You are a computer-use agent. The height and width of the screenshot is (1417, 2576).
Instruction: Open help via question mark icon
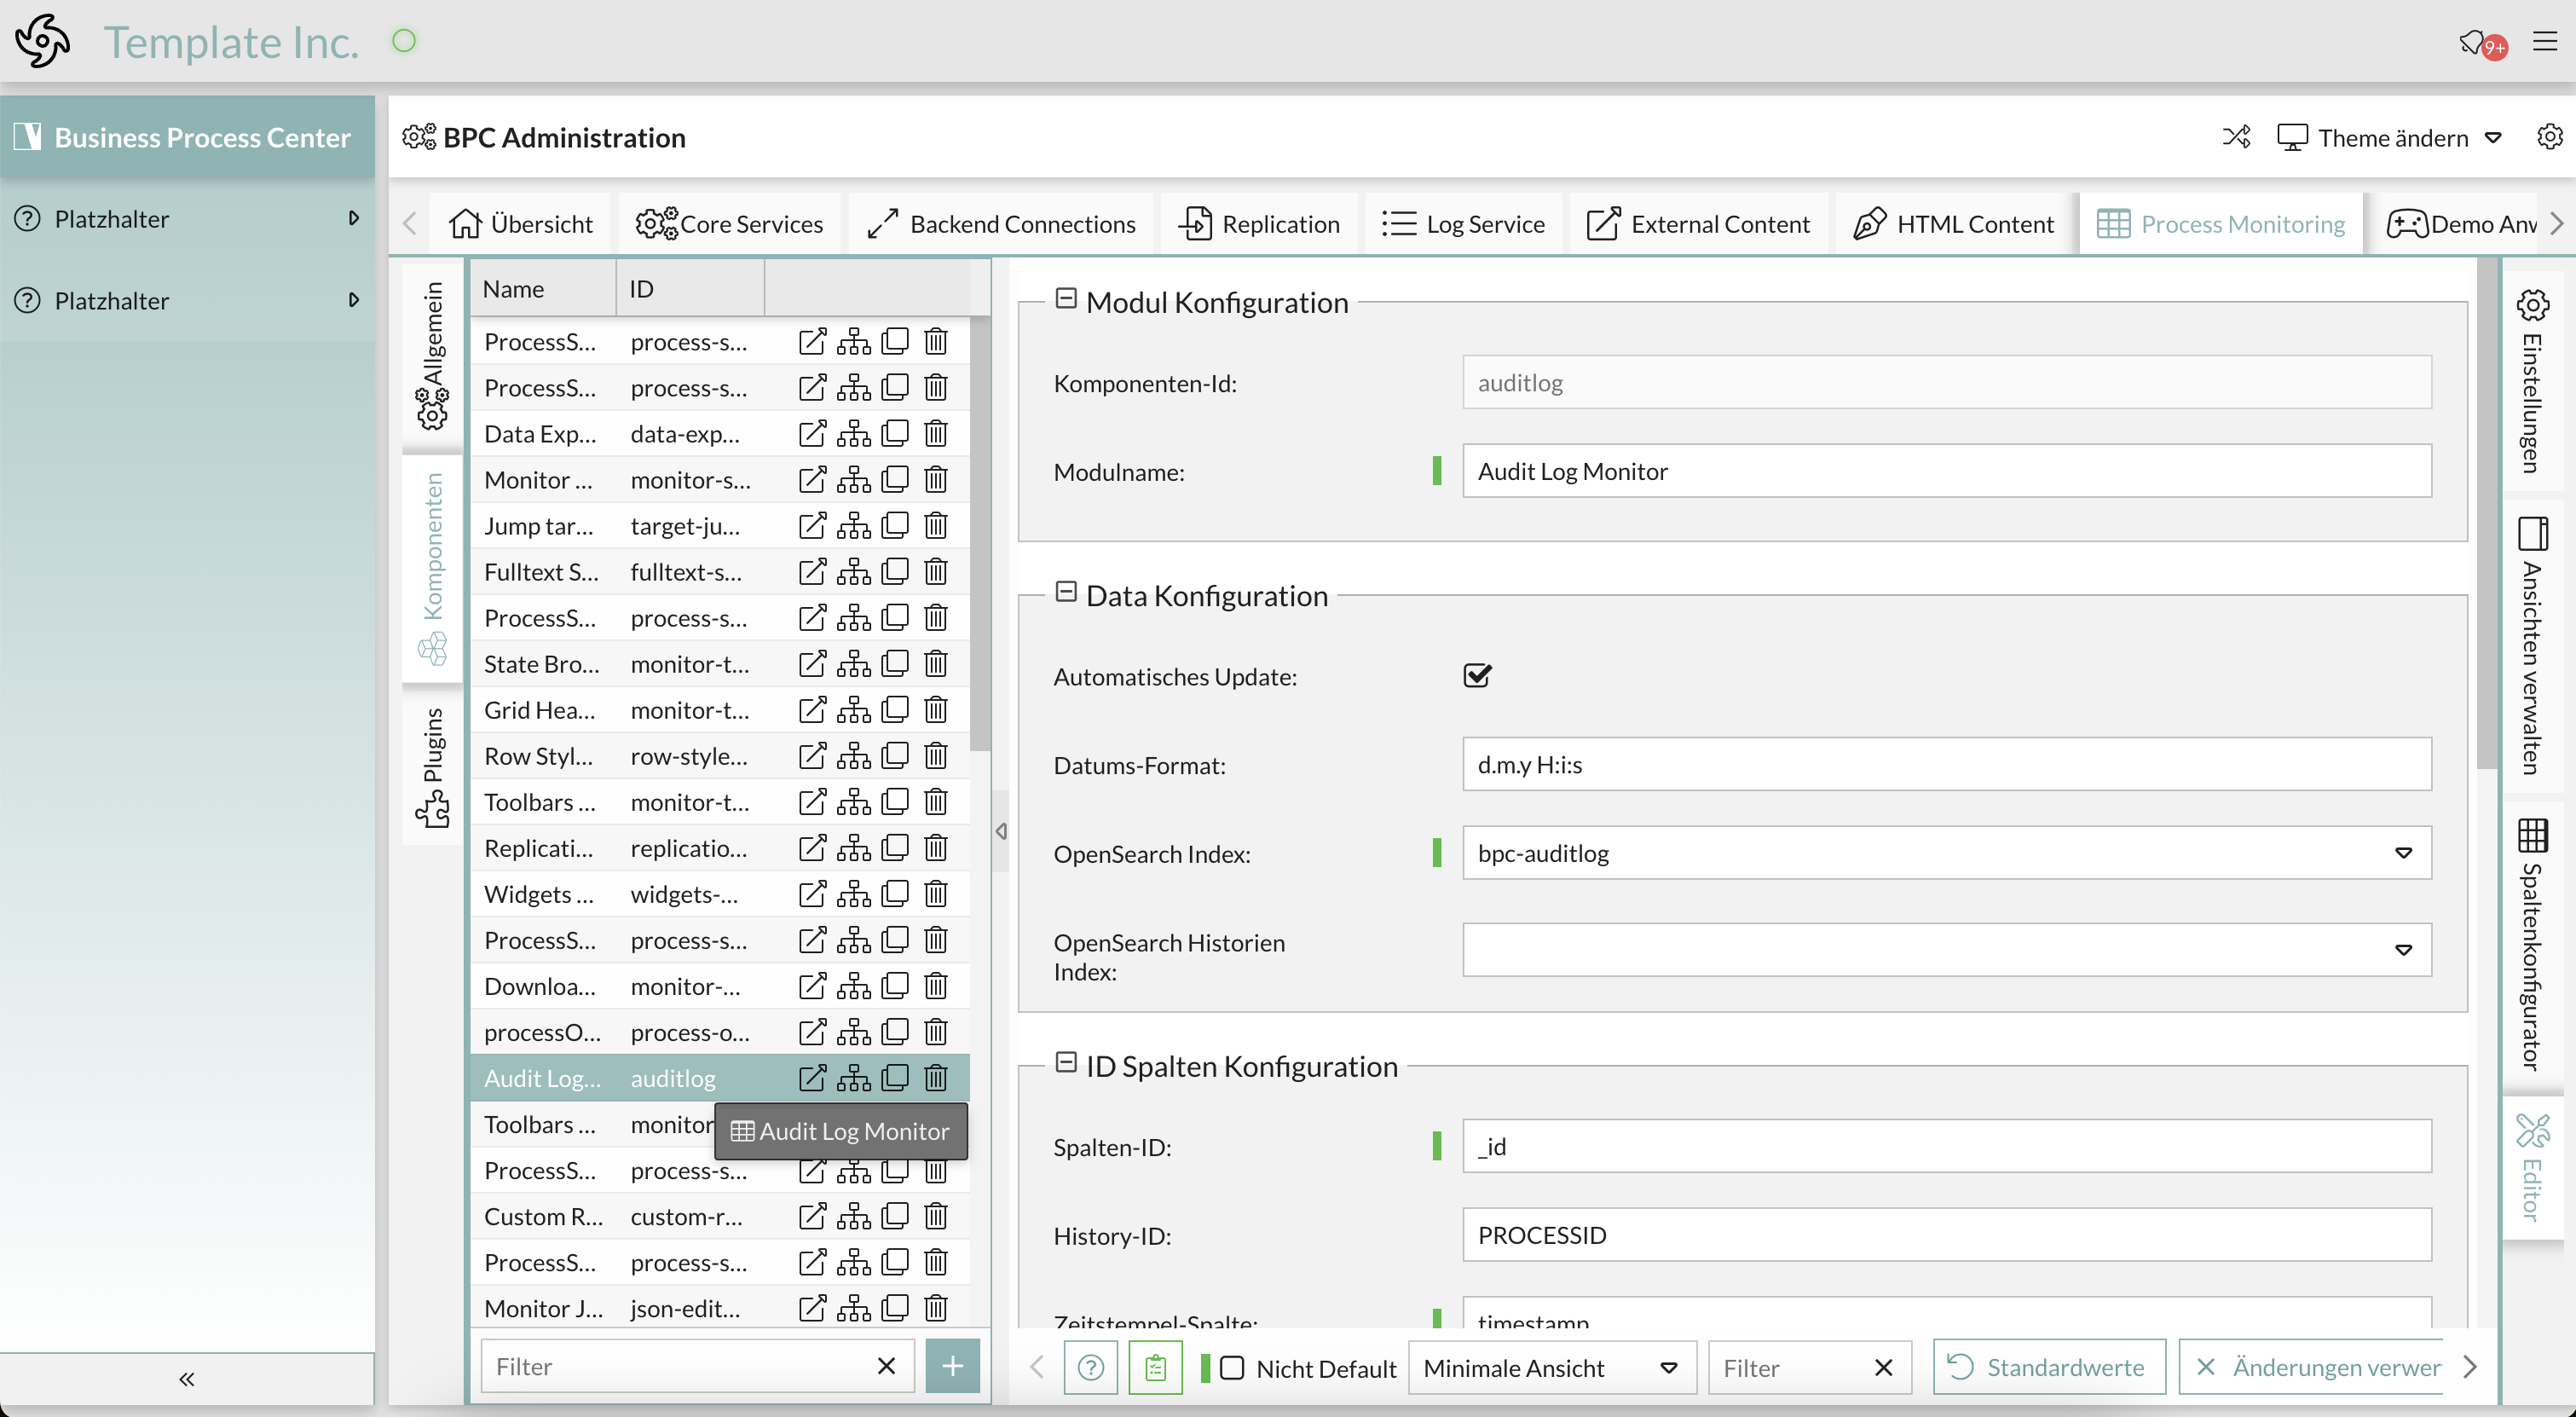[1090, 1367]
